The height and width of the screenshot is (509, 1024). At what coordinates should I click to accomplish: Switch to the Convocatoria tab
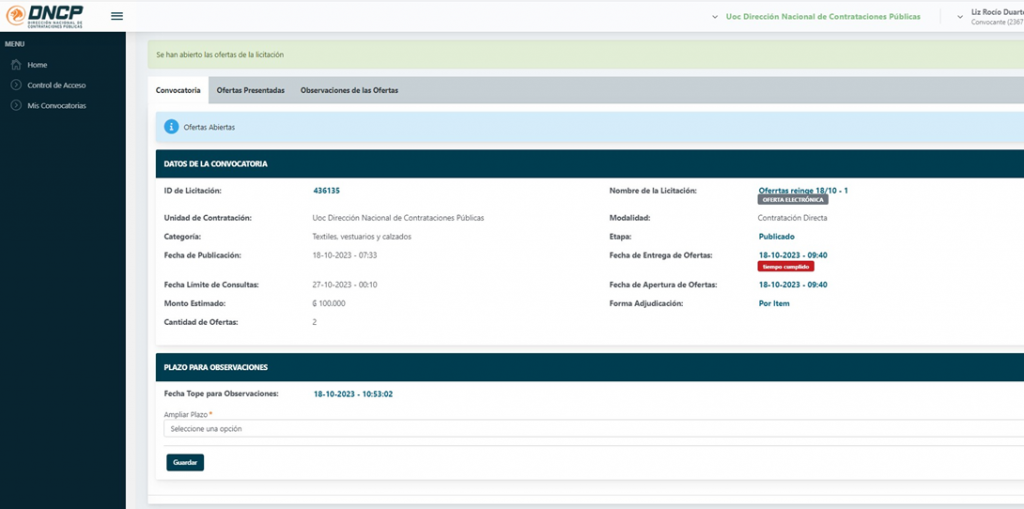(178, 90)
